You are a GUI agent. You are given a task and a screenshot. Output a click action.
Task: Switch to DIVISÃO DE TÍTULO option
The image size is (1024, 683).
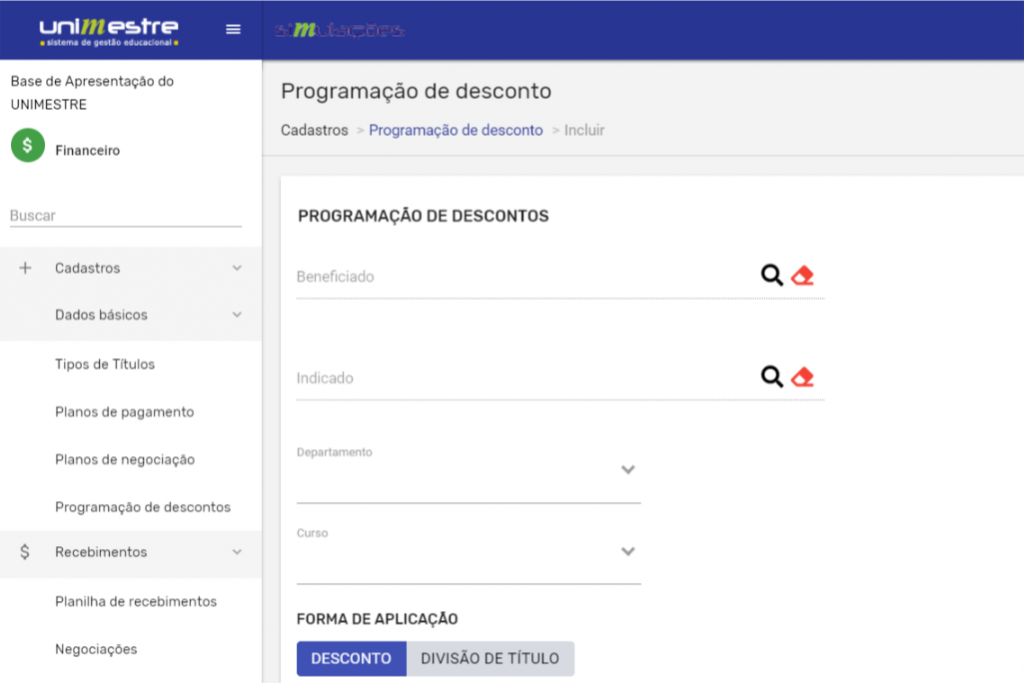pos(490,659)
